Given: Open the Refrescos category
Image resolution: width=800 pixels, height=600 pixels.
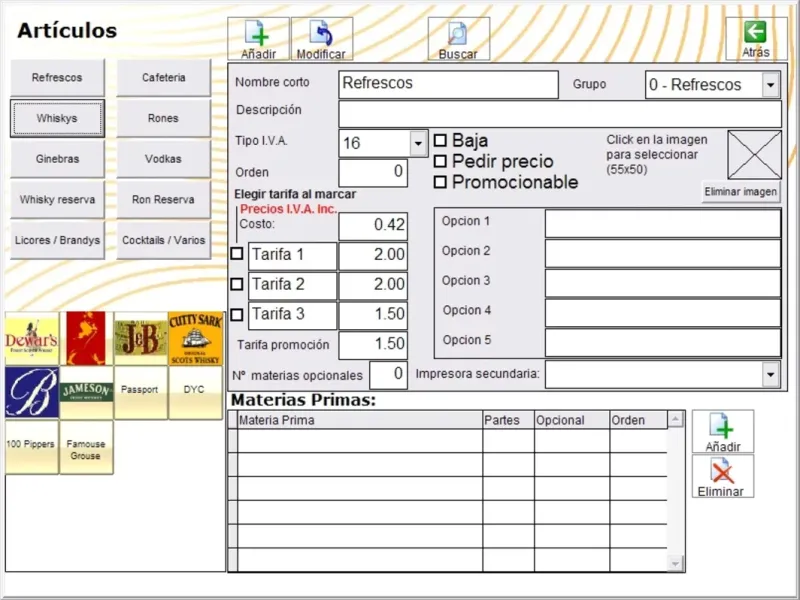Looking at the screenshot, I should click(57, 78).
